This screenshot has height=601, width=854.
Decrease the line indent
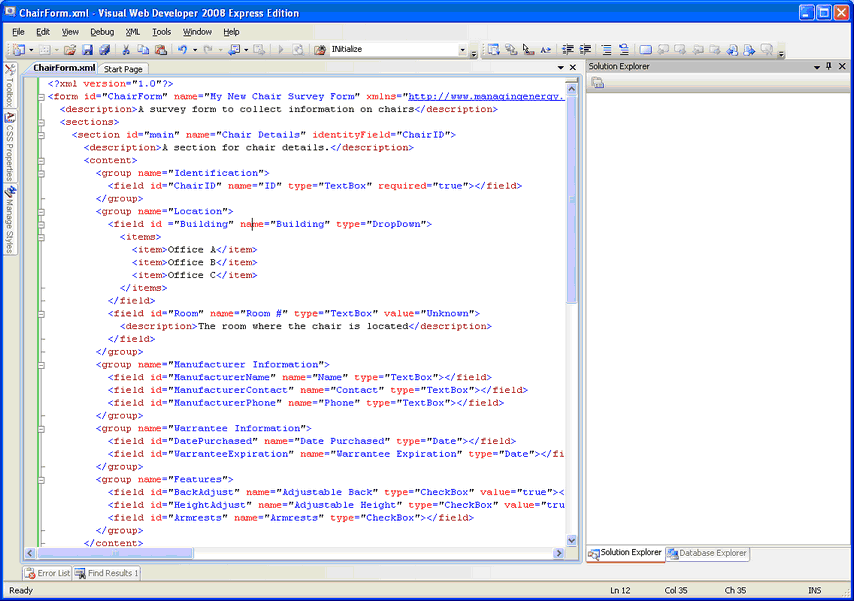pos(568,50)
